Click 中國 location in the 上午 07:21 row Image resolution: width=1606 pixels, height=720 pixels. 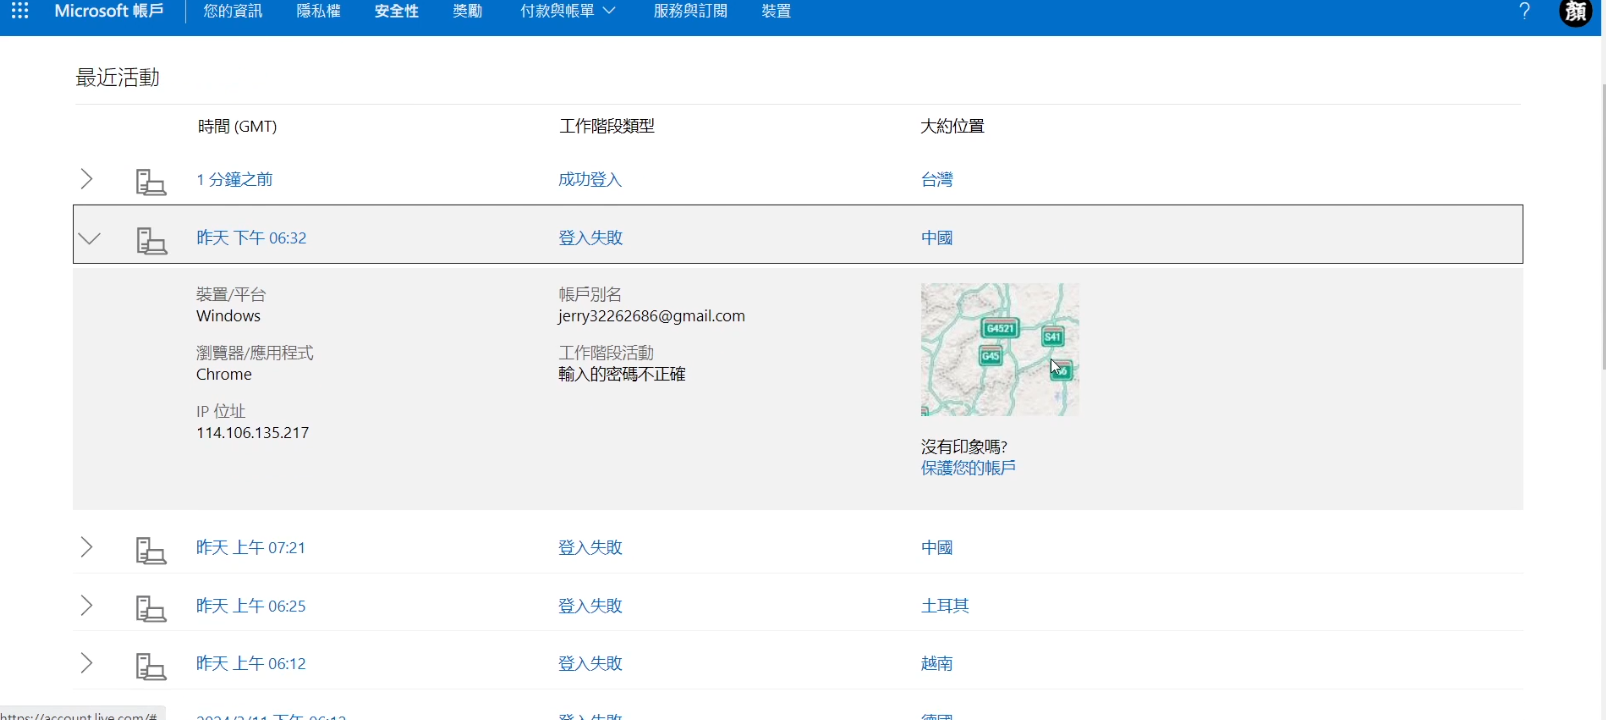937,548
